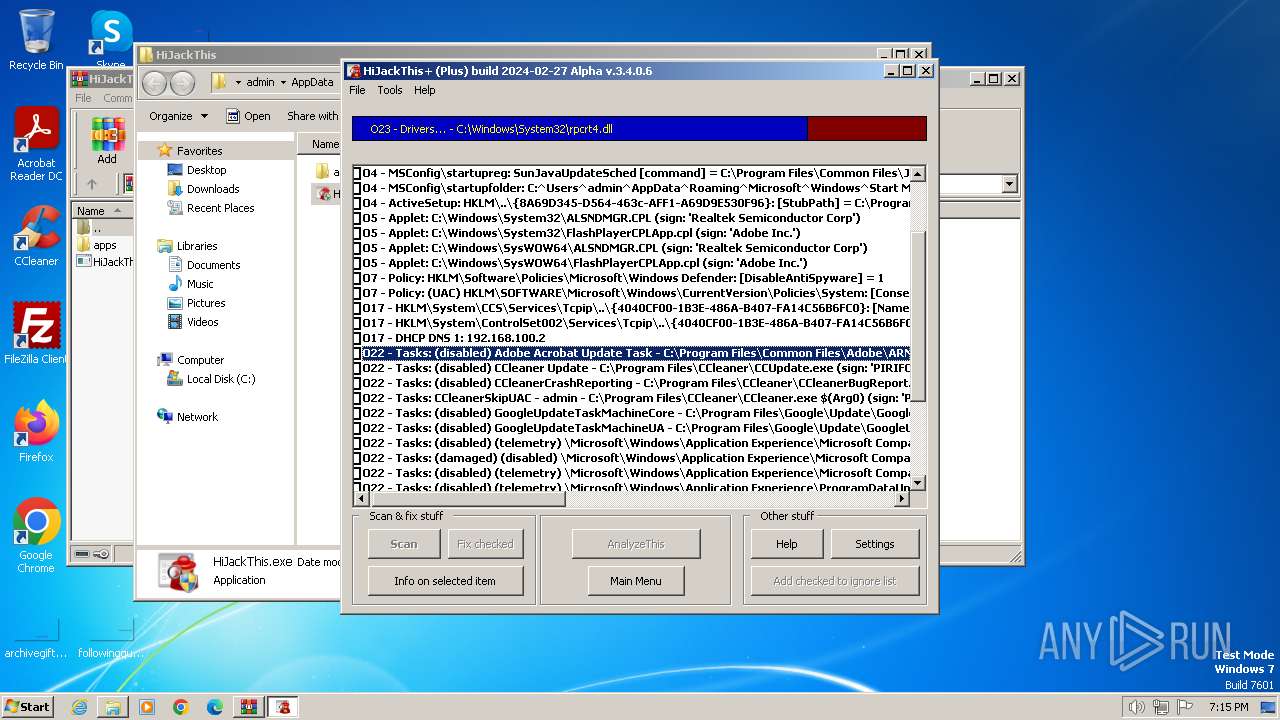Screen dimensions: 1280x720
Task: Click Share with in Explorer toolbar
Action: click(x=312, y=116)
